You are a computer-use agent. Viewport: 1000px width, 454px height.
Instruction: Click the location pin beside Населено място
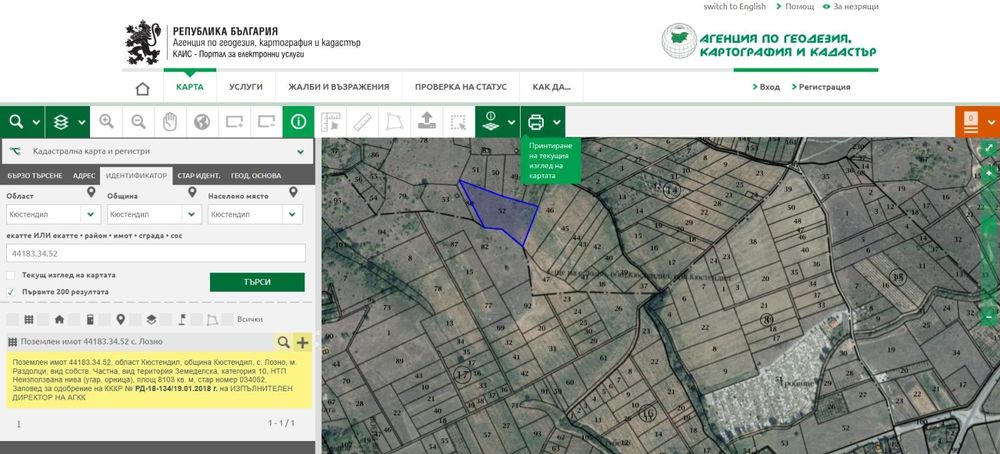pyautogui.click(x=293, y=192)
